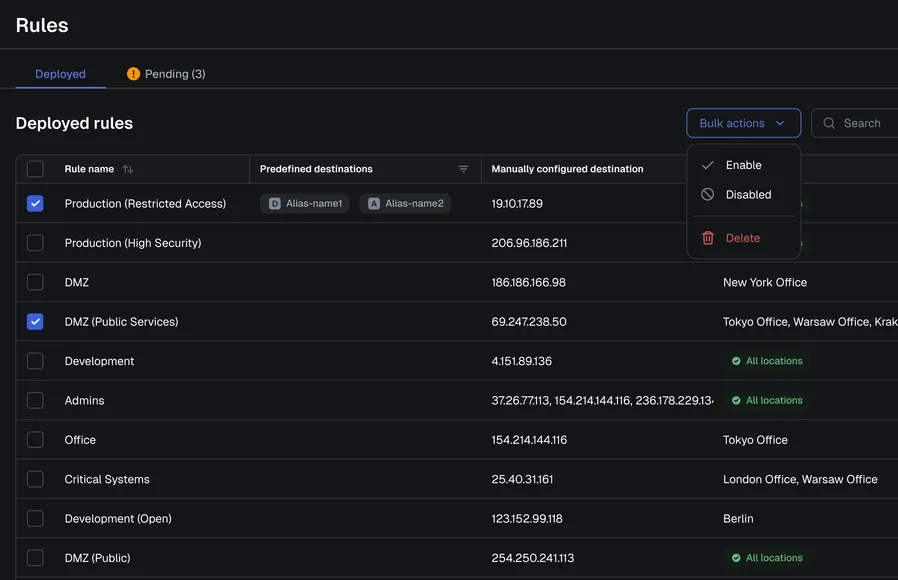This screenshot has height=580, width=898.
Task: Click IP address 186.186.166.98
Action: coord(529,282)
